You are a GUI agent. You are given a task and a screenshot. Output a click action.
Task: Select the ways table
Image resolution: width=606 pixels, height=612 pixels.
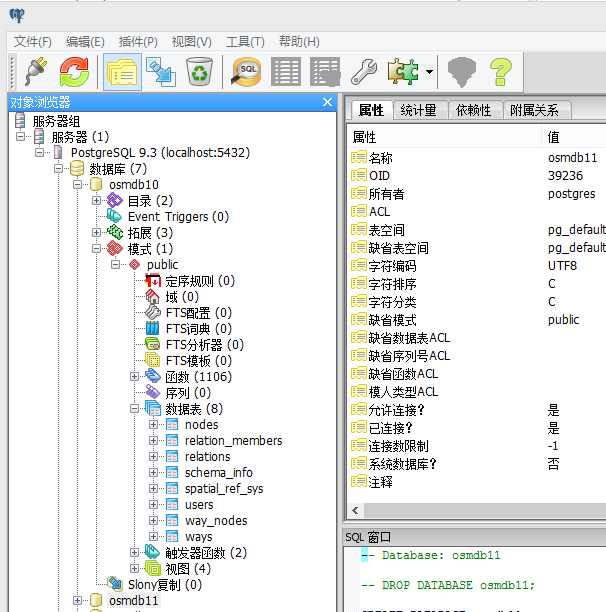tap(199, 537)
